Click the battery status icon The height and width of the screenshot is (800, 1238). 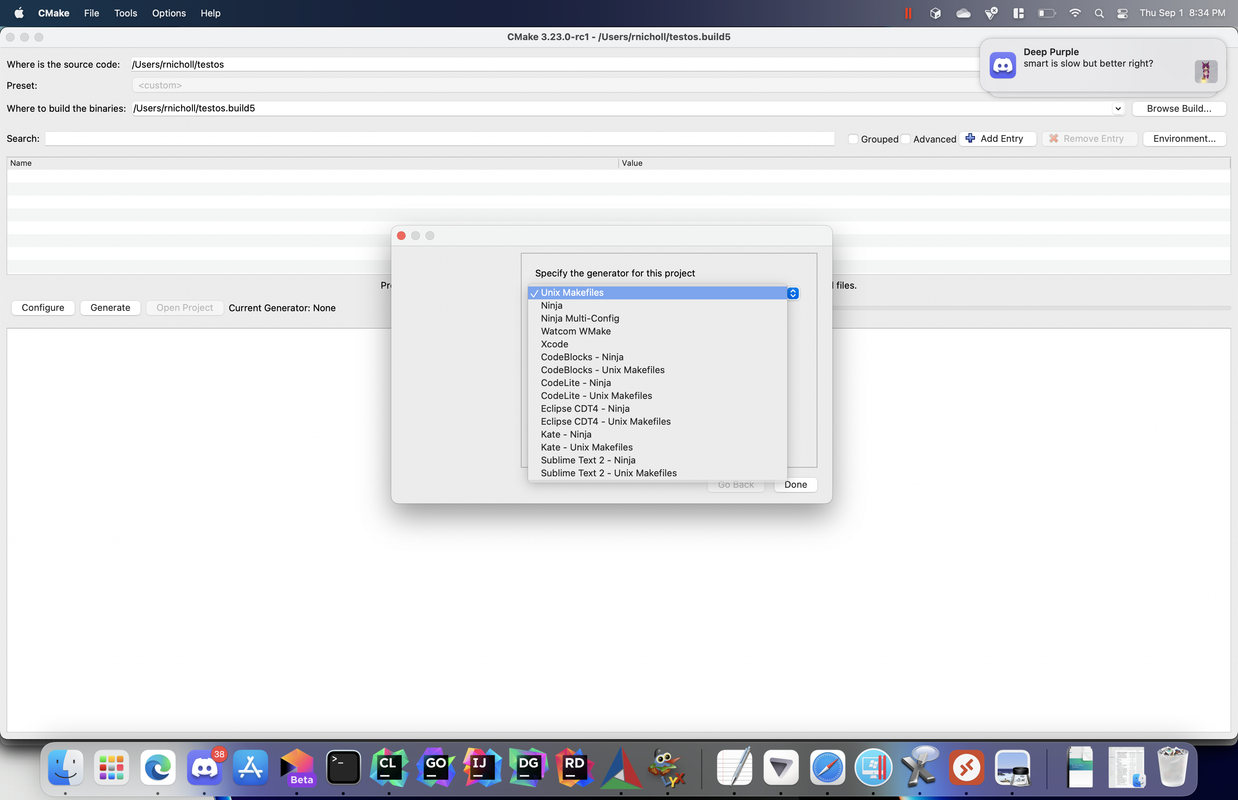tap(1047, 13)
